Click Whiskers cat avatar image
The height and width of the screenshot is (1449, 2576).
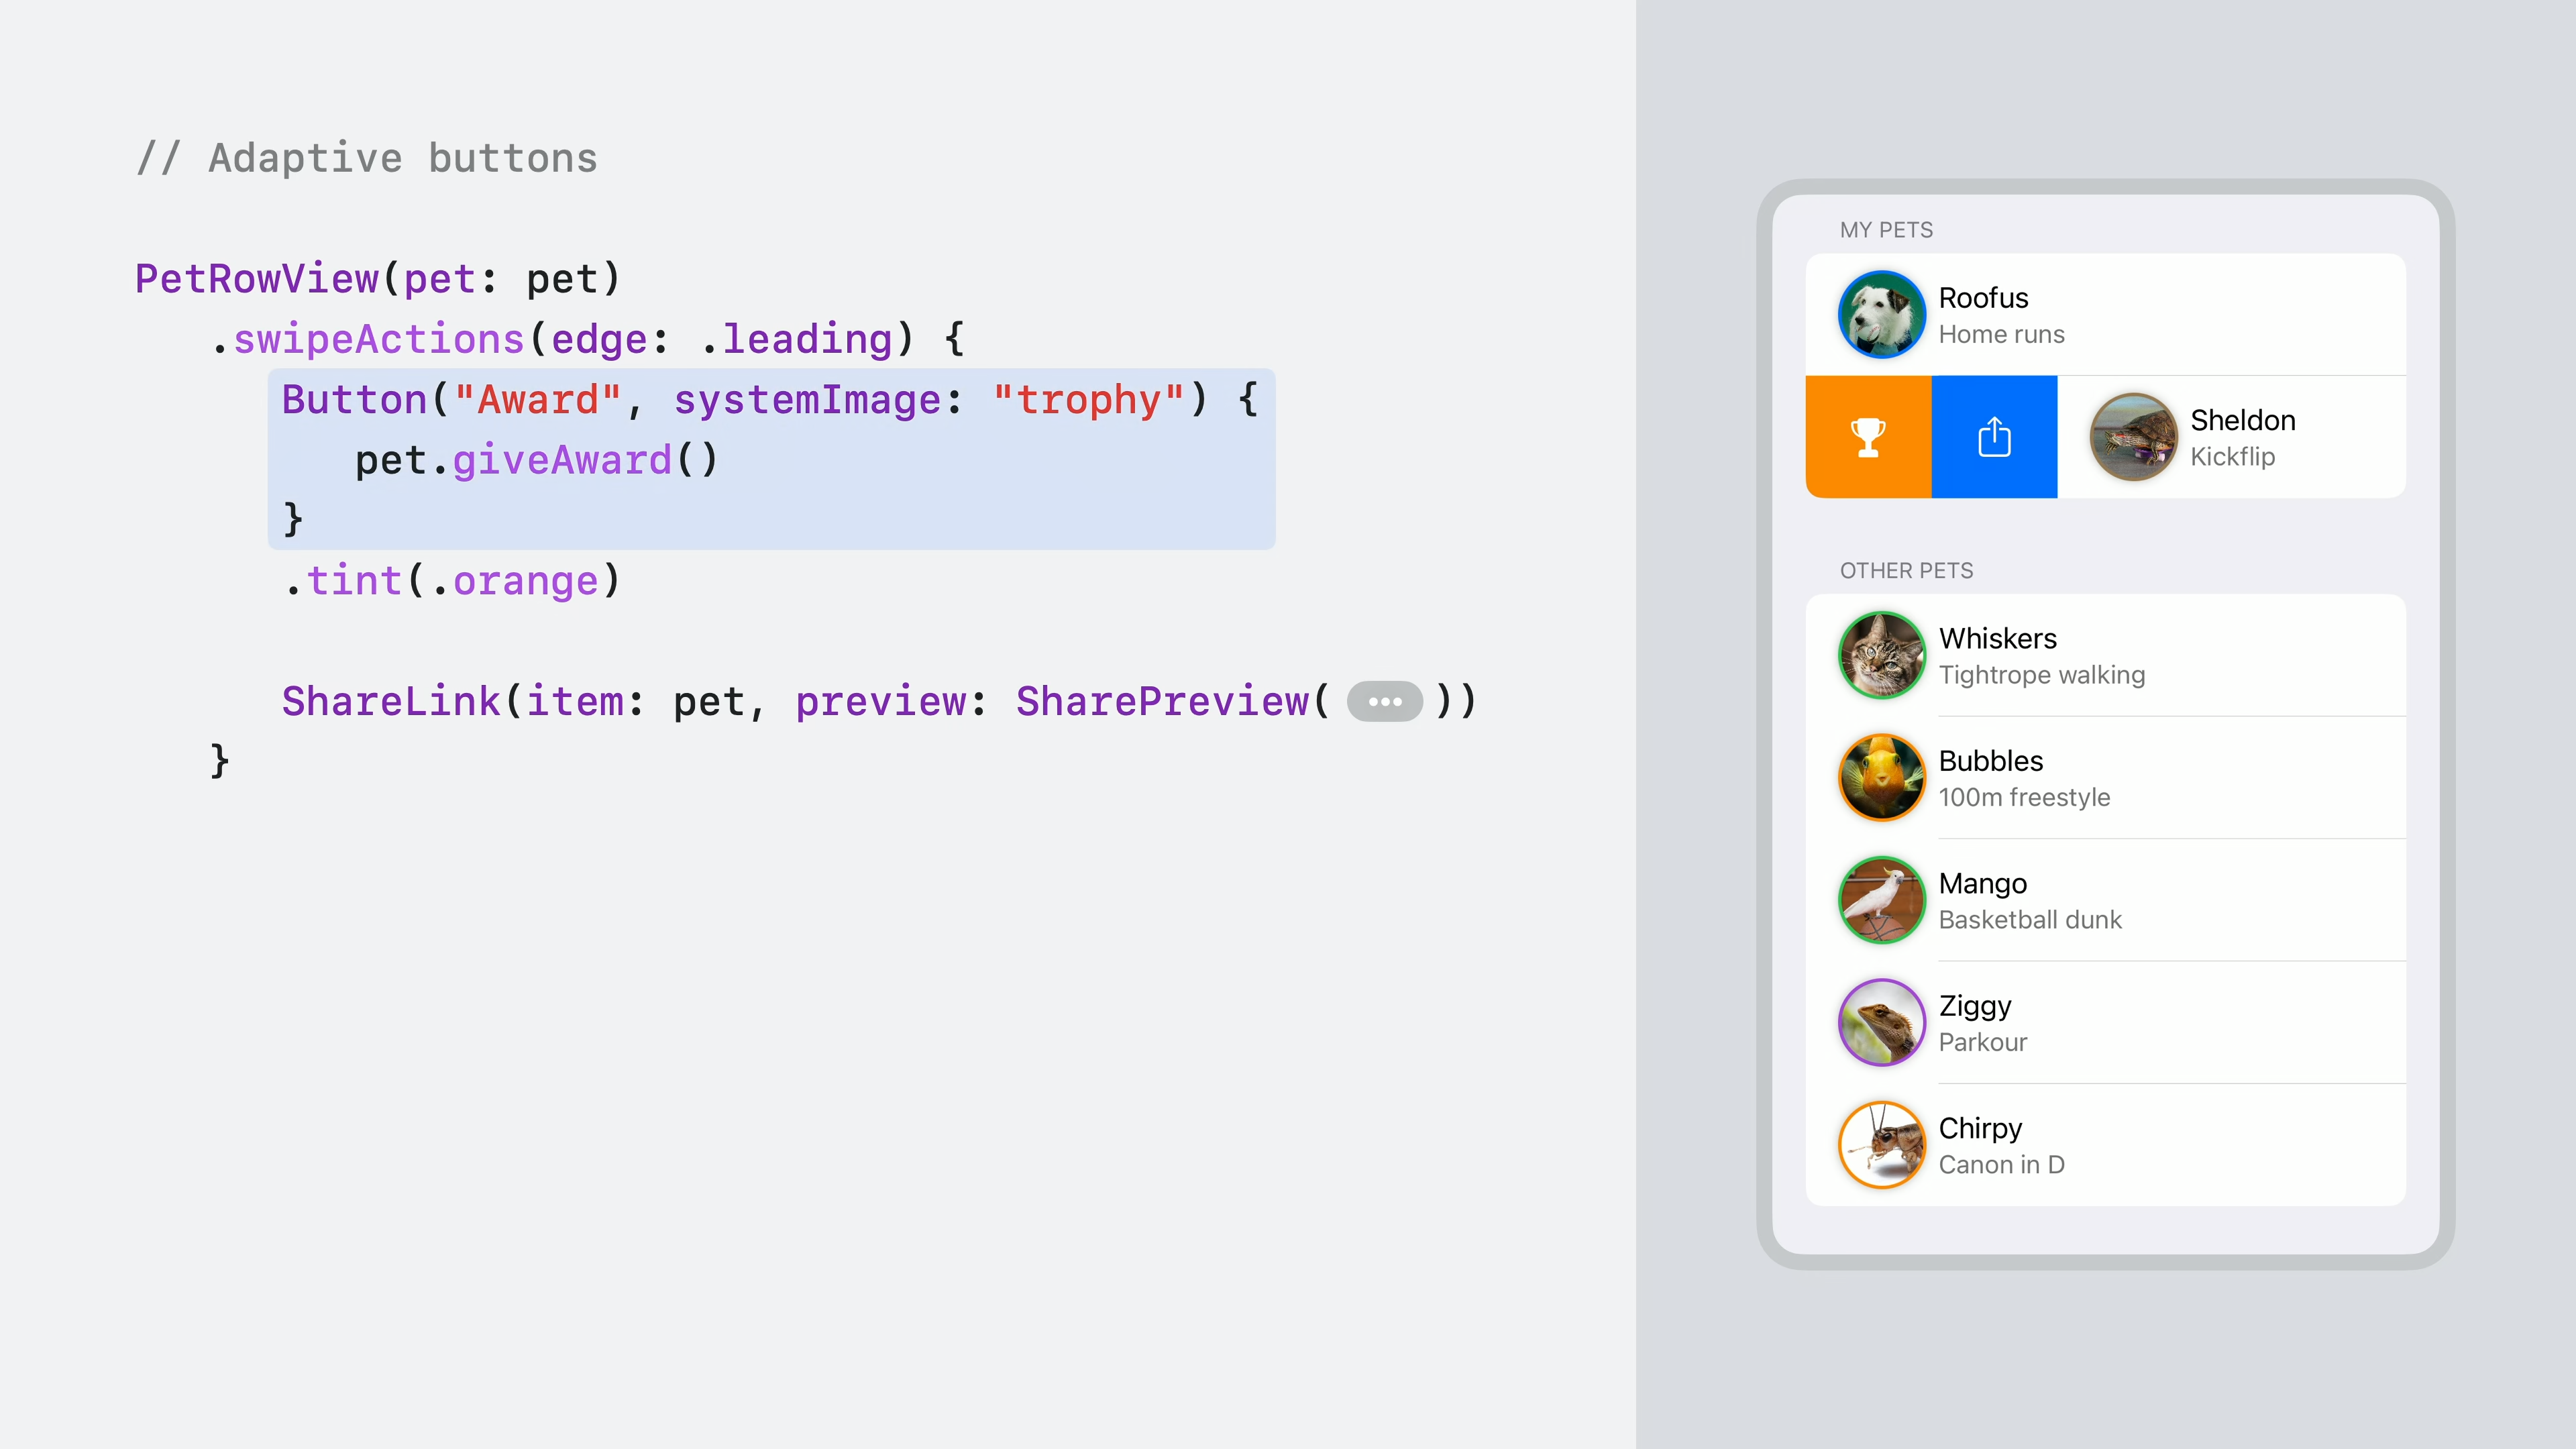pos(1881,655)
